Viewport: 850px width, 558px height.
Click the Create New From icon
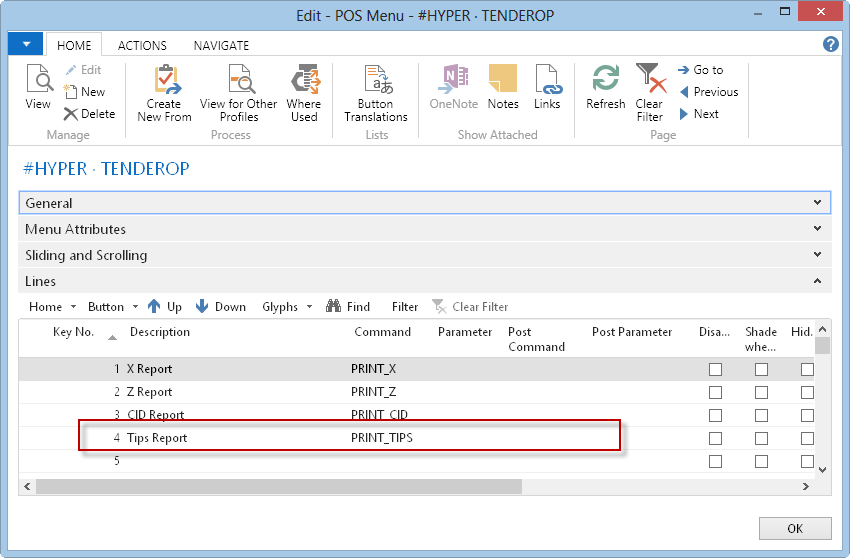(x=164, y=80)
